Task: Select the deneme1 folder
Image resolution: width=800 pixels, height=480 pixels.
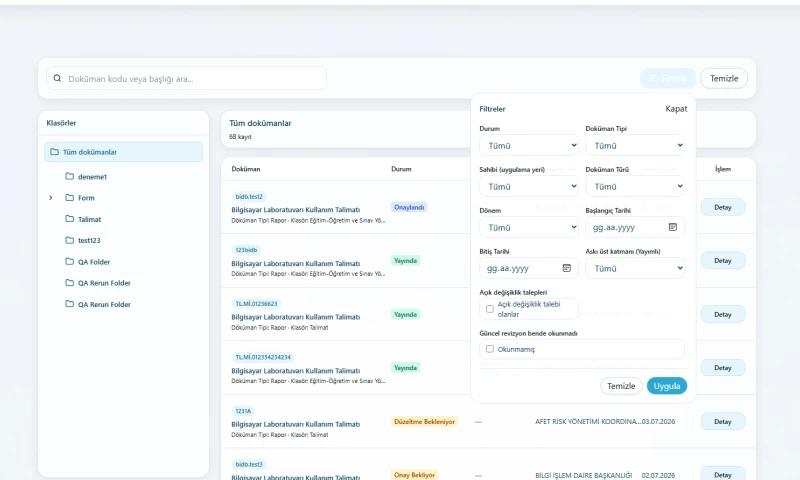Action: pos(92,177)
